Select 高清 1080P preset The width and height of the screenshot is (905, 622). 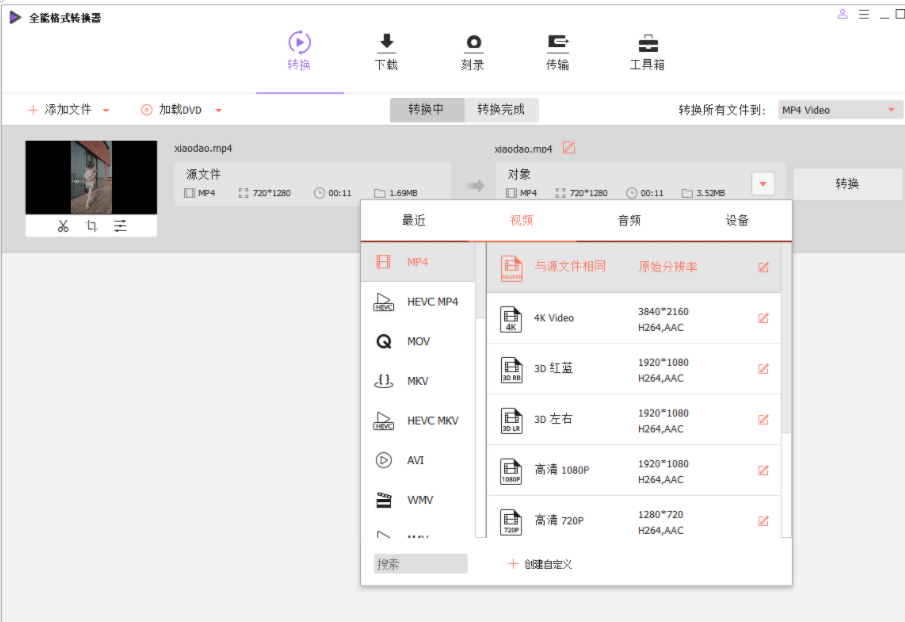(634, 471)
